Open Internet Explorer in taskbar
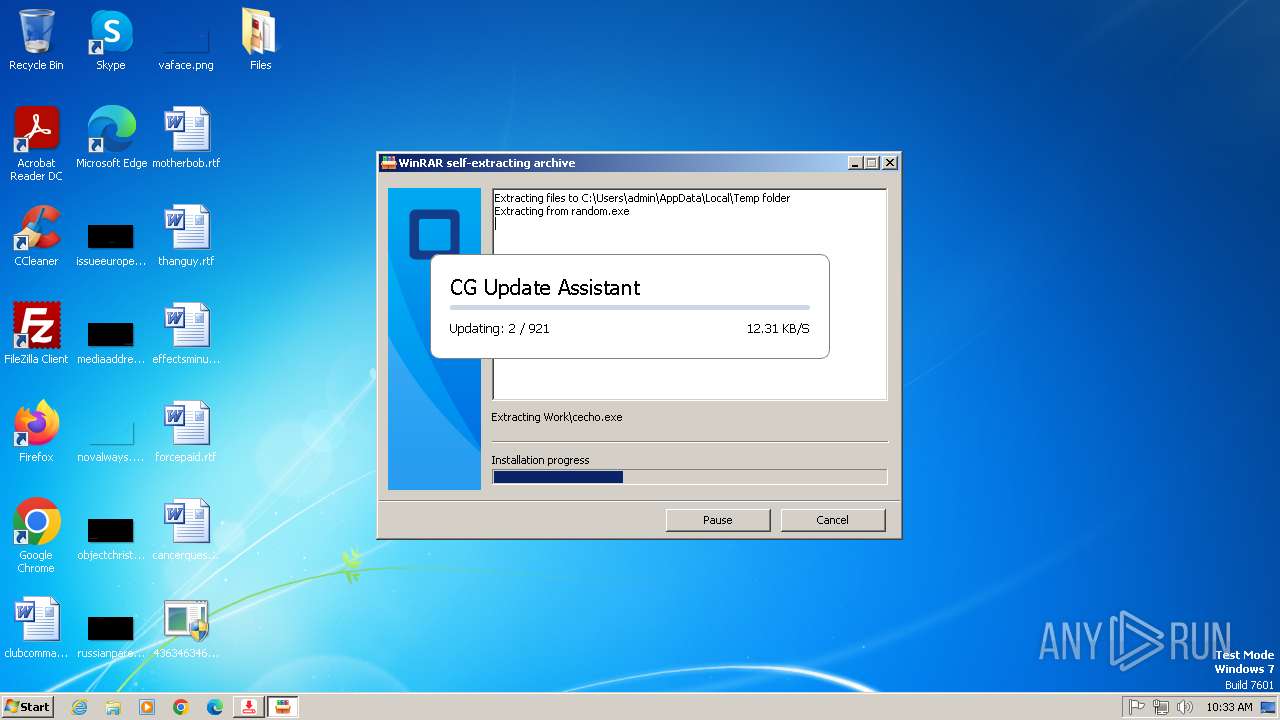1280x720 pixels. pyautogui.click(x=79, y=707)
